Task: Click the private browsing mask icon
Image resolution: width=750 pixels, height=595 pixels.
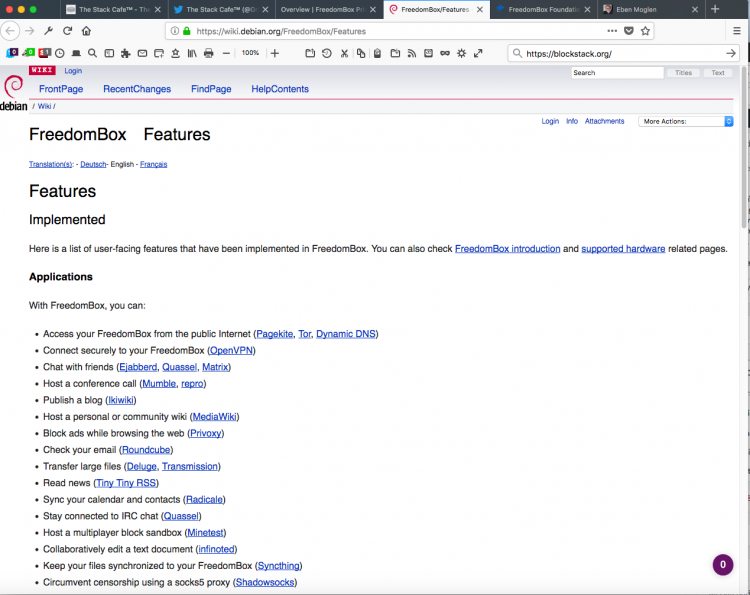Action: coord(445,53)
